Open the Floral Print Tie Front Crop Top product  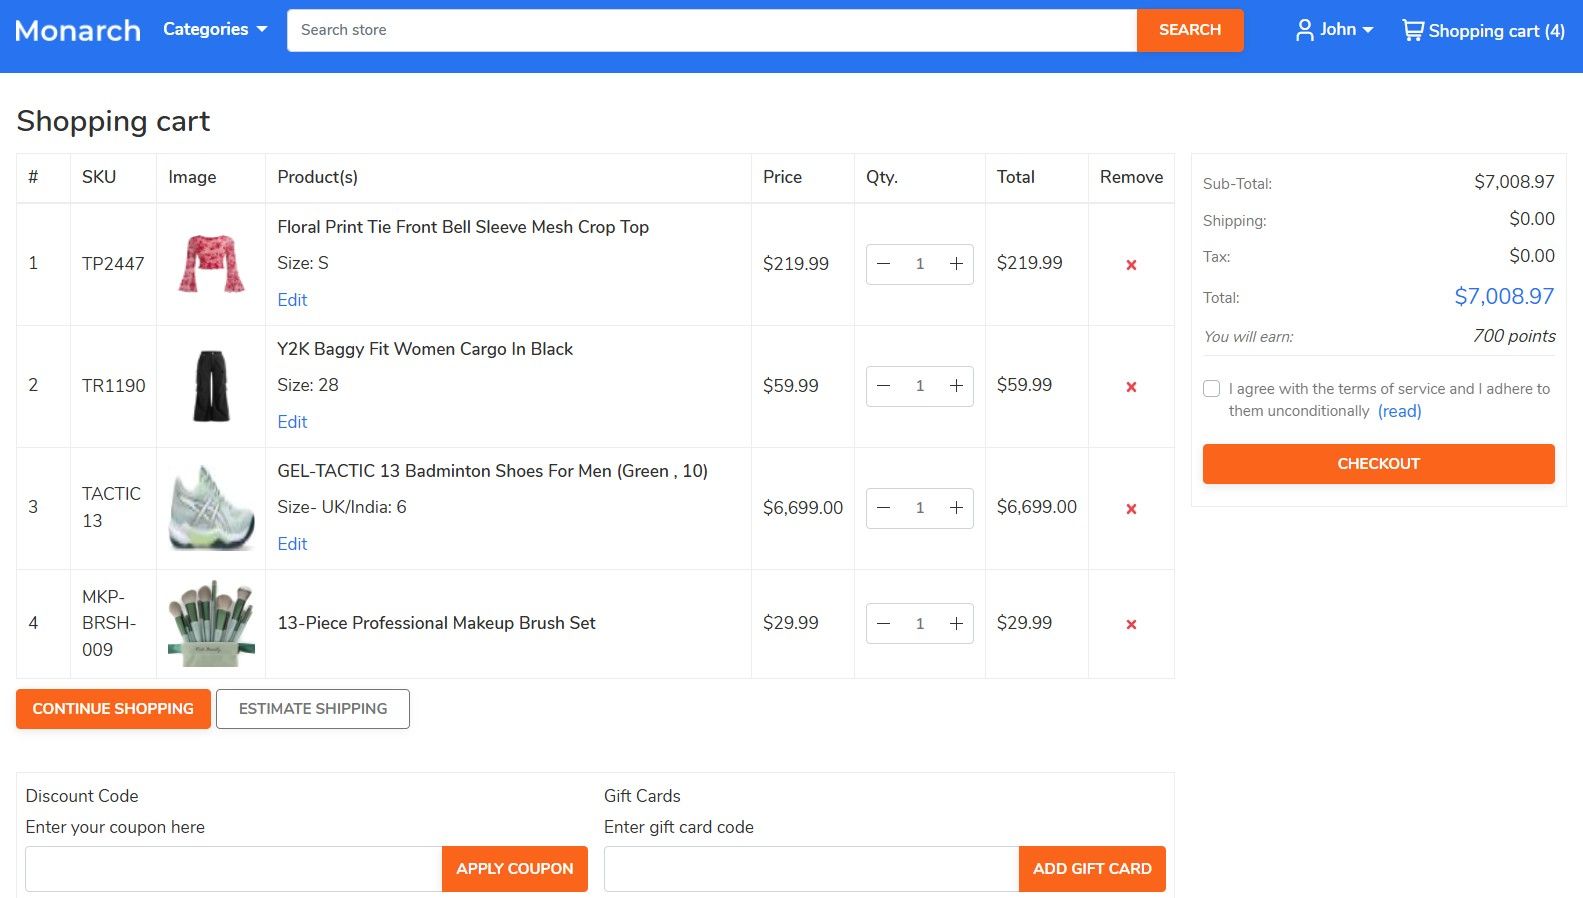click(463, 227)
